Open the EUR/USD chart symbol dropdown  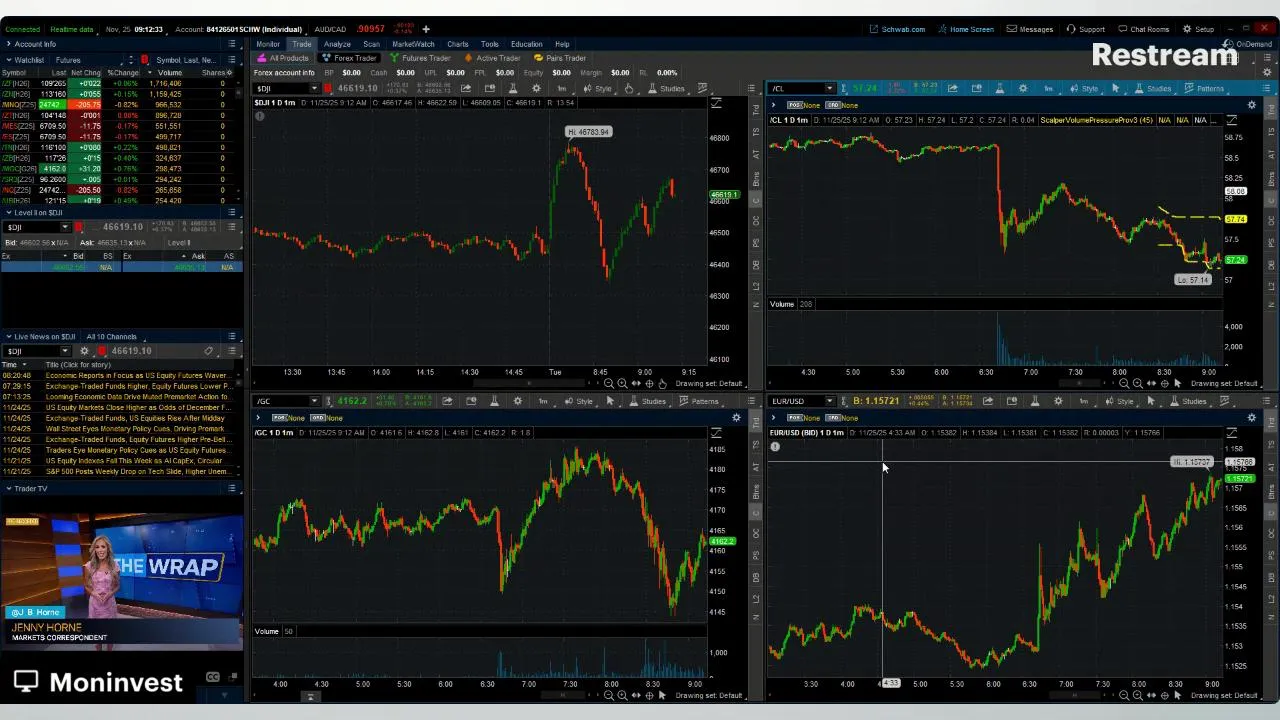point(829,401)
